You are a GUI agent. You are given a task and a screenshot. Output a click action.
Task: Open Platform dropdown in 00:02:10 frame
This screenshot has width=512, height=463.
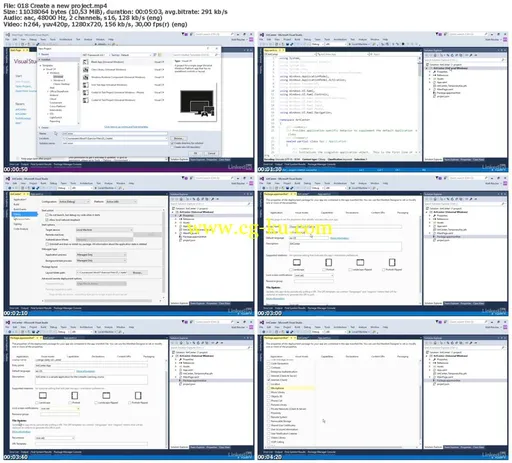(121, 202)
